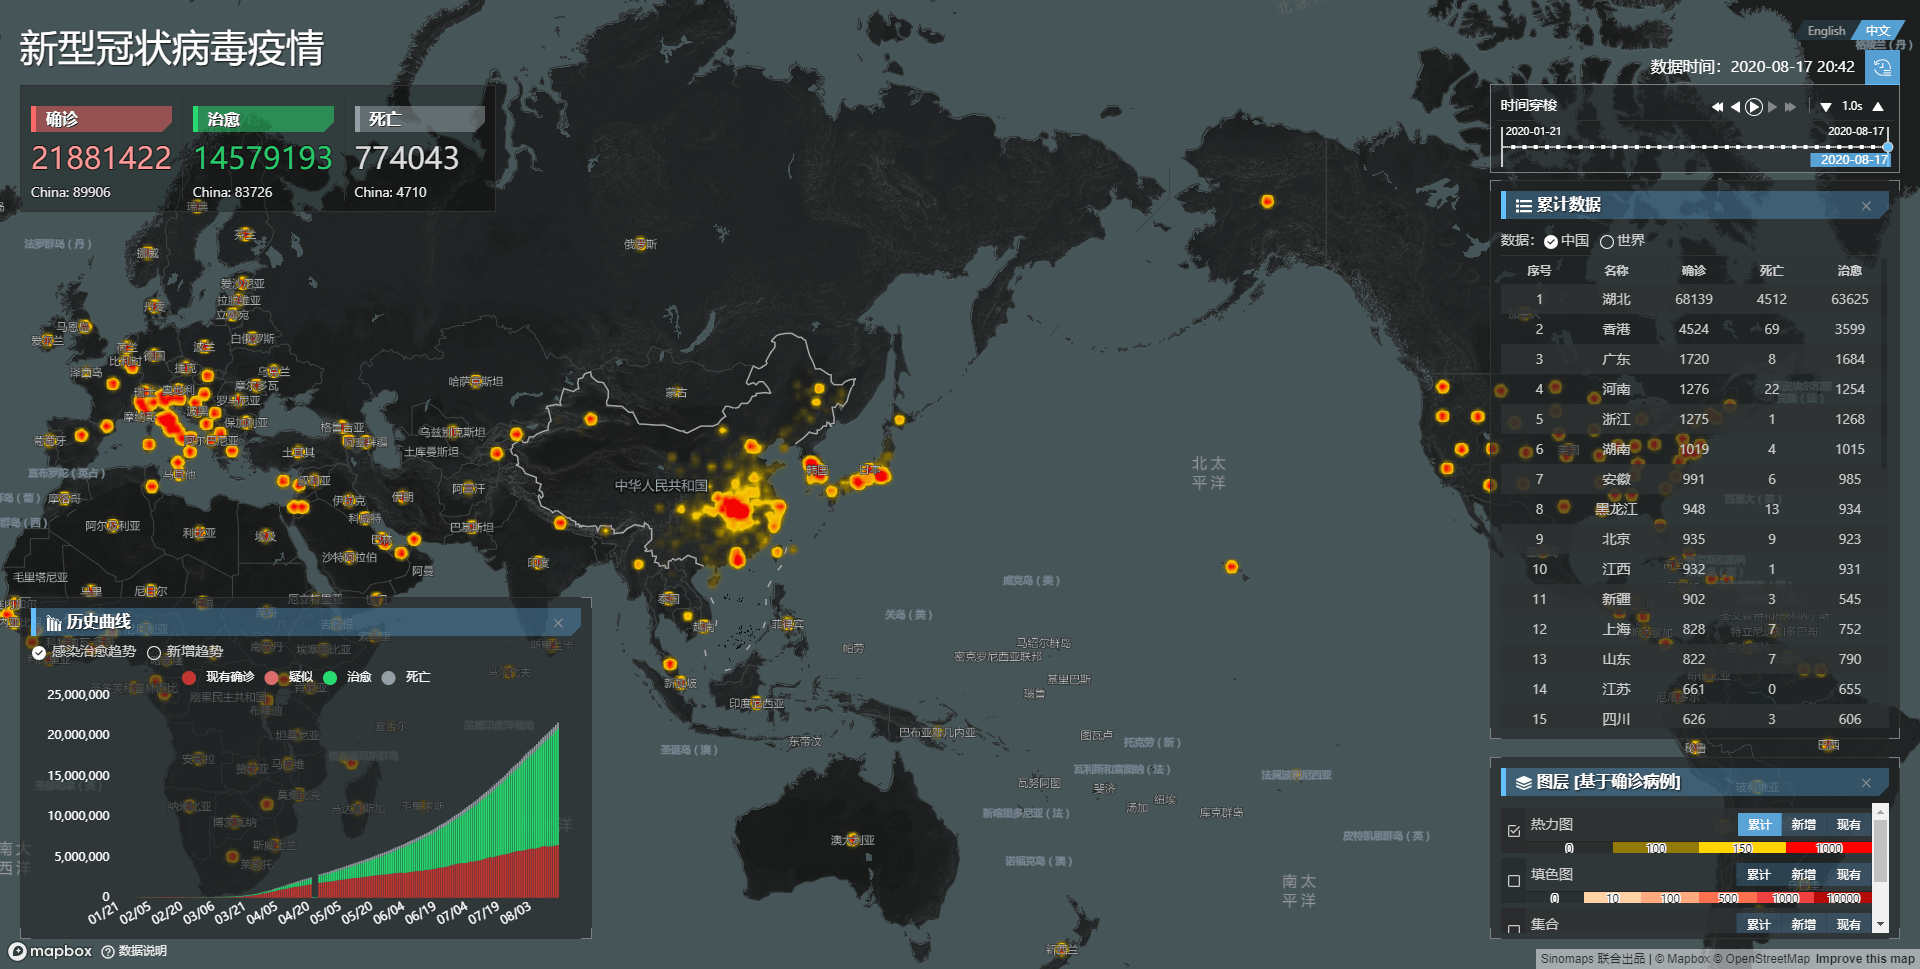Screen dimensions: 1920x969
Task: Click the dark red 10000 fill legend swatch
Action: coord(1843,898)
